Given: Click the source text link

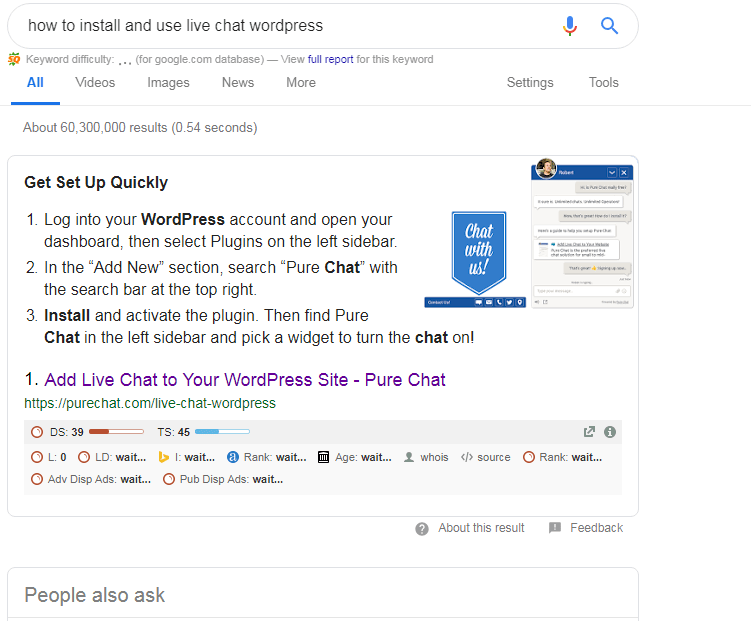Looking at the screenshot, I should 494,457.
